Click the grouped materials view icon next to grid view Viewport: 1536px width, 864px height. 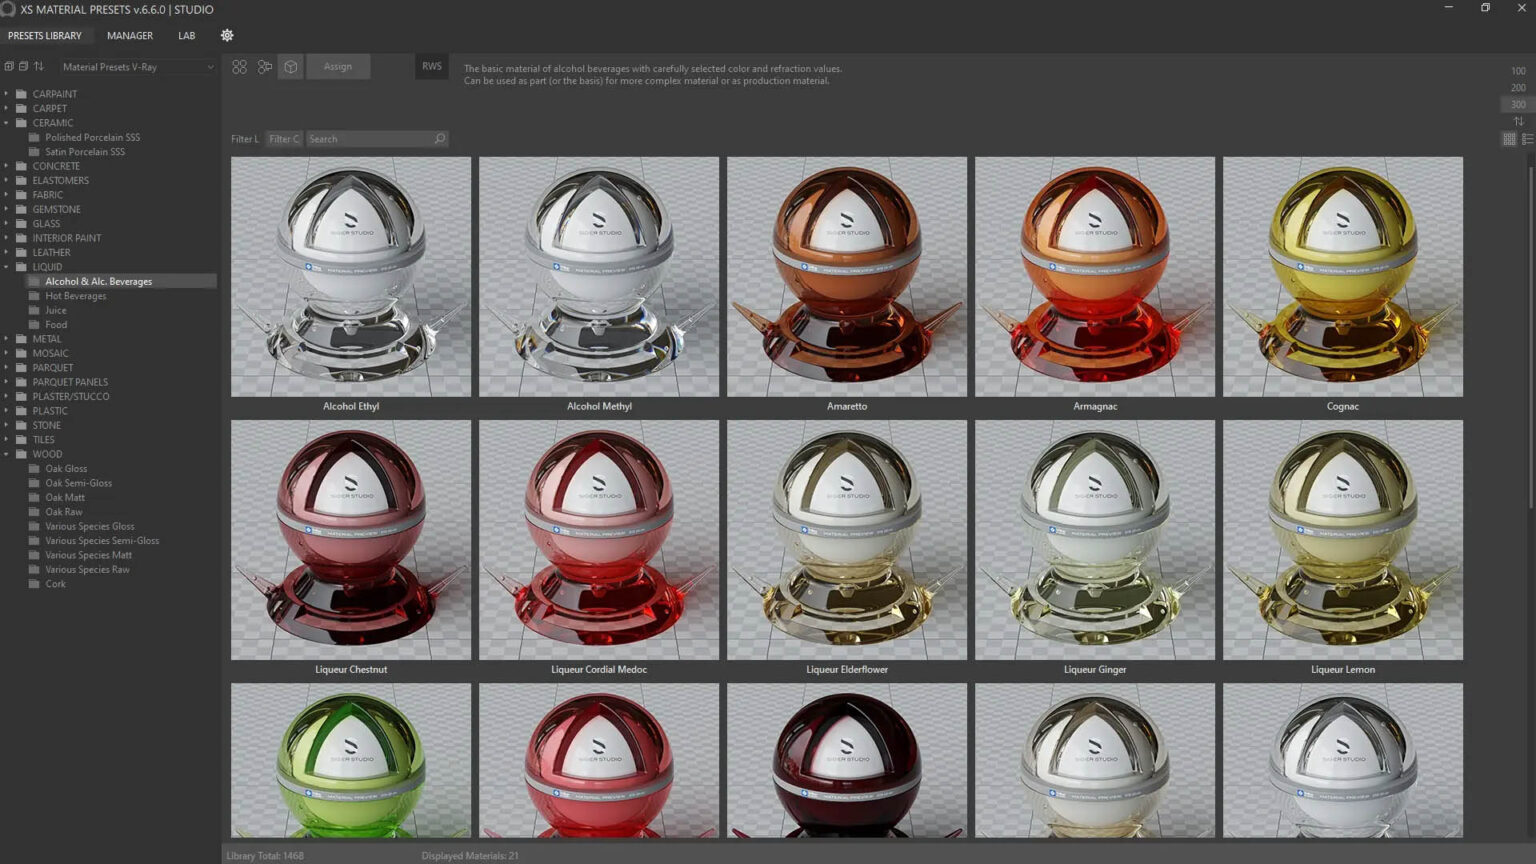pos(265,66)
